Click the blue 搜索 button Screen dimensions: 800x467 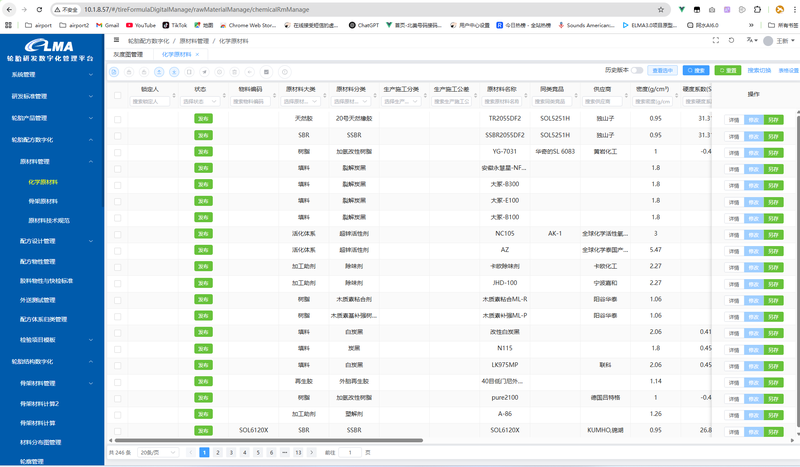tap(696, 70)
